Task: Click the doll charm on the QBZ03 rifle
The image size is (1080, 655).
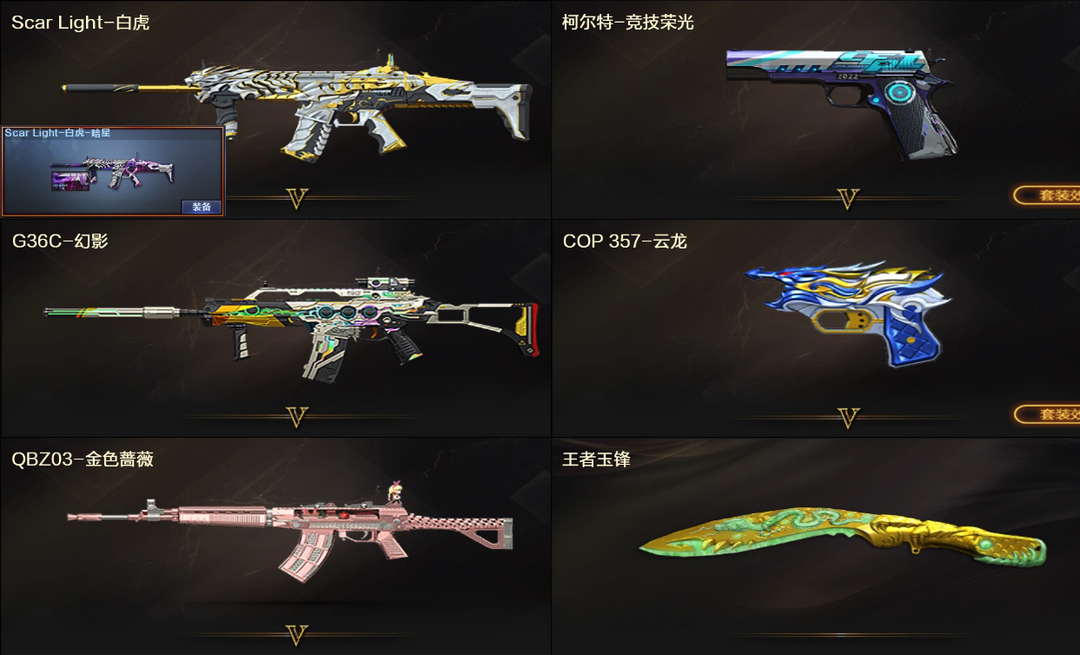Action: click(x=395, y=492)
